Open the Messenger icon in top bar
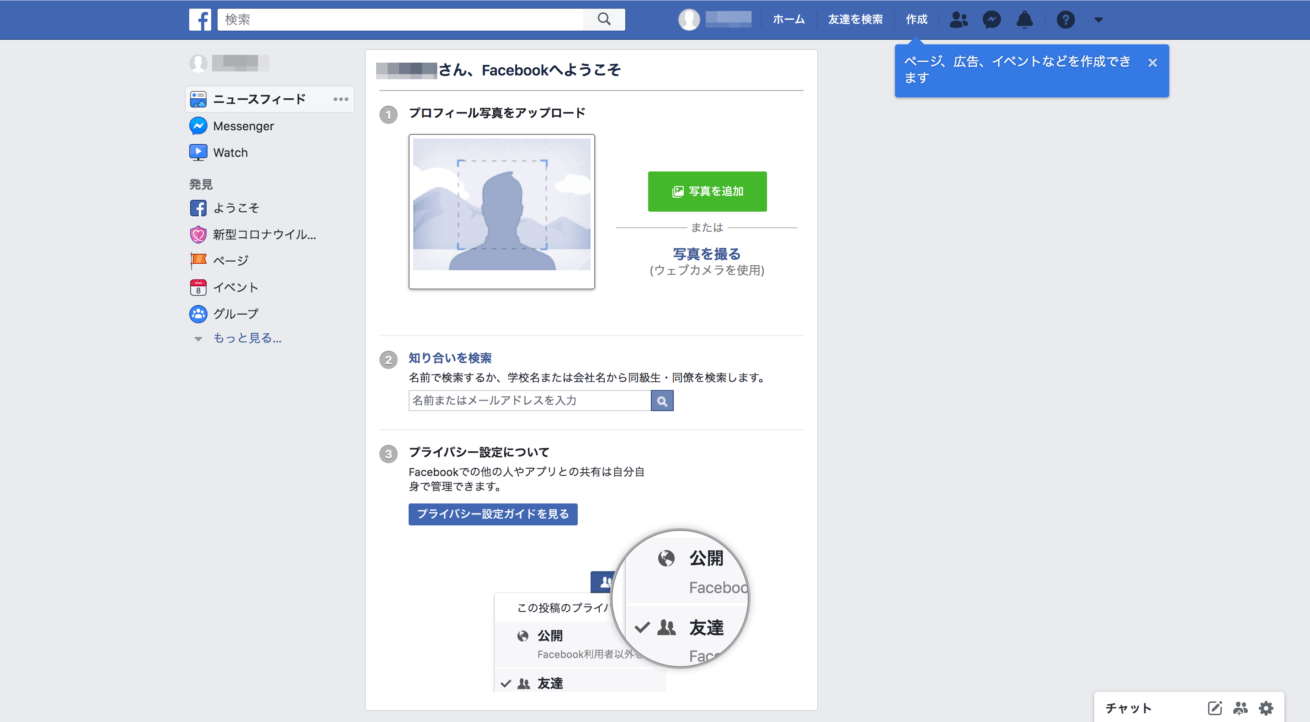The width and height of the screenshot is (1310, 722). click(x=992, y=19)
